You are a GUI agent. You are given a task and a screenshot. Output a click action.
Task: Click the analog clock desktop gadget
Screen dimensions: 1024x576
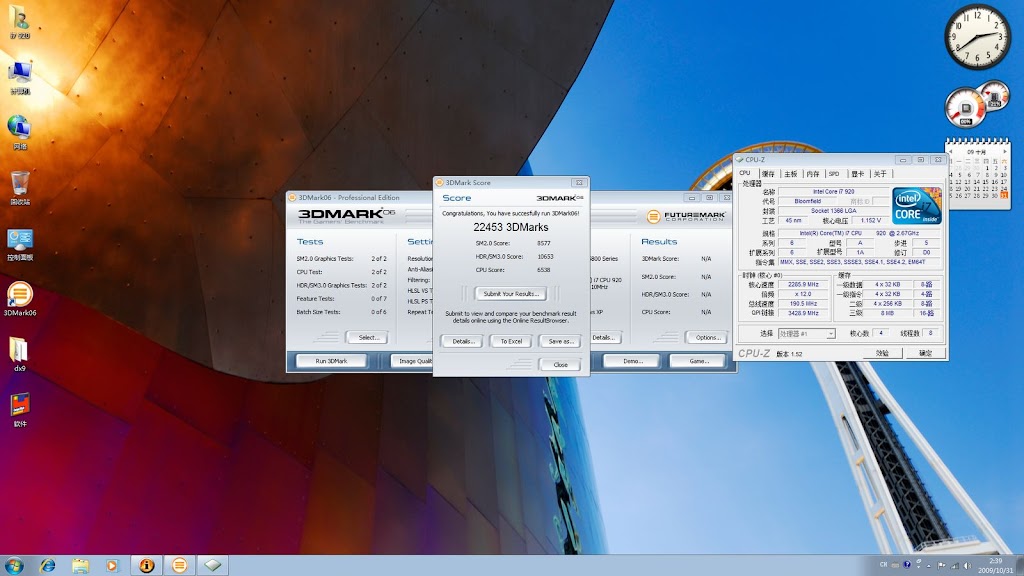click(x=977, y=37)
